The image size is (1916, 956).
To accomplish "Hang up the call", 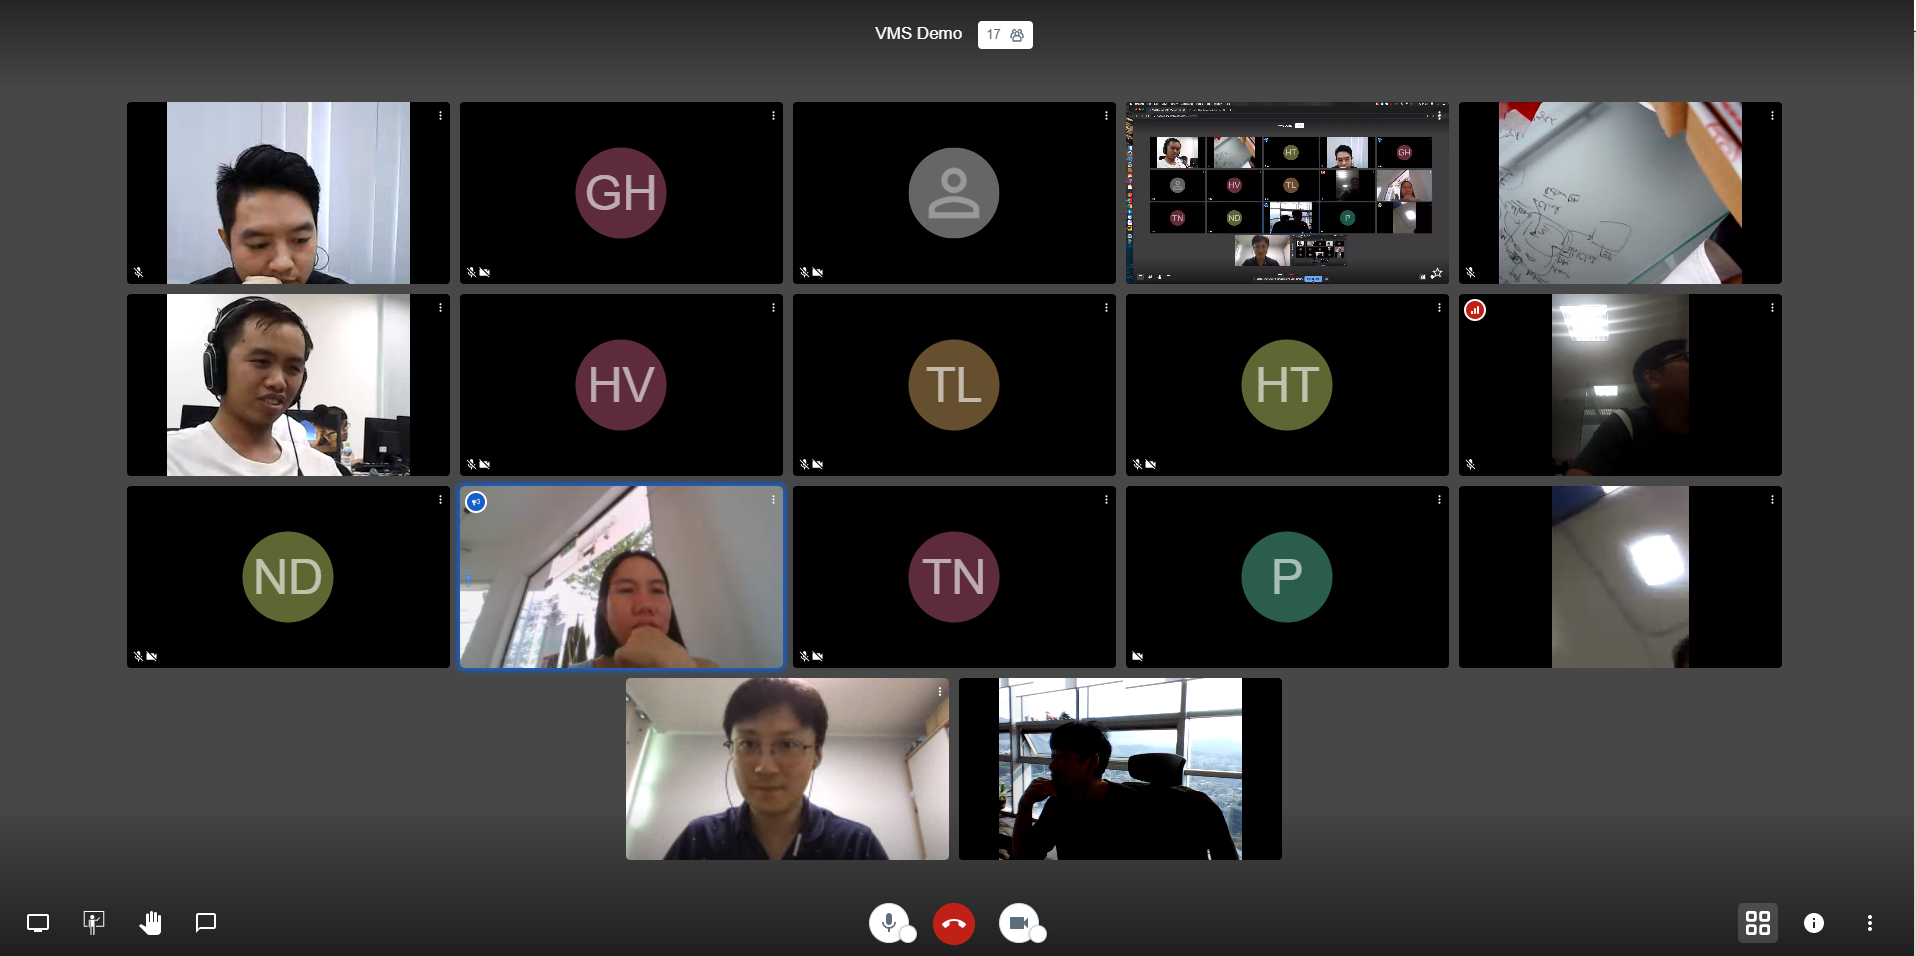I will click(953, 924).
